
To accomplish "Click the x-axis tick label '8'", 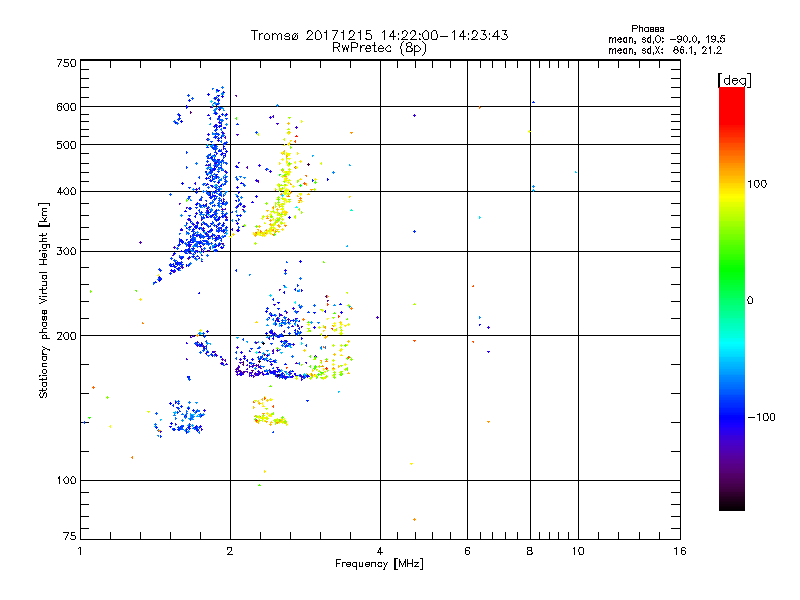I will pyautogui.click(x=530, y=551).
